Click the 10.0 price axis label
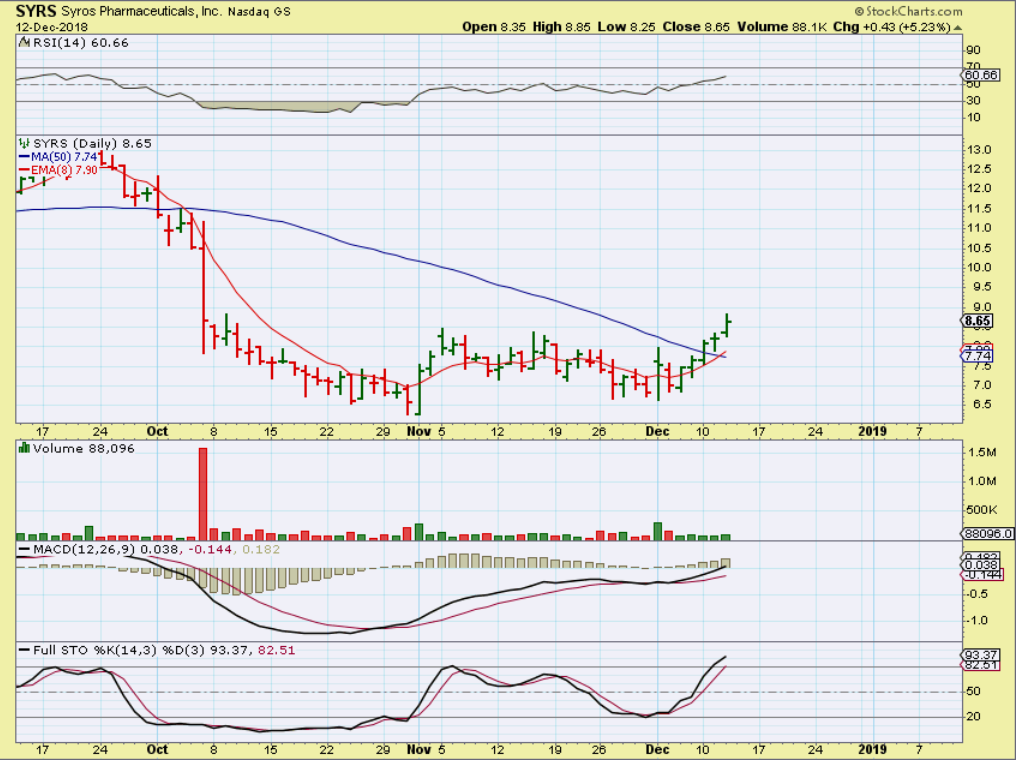This screenshot has height=762, width=1017. [979, 268]
